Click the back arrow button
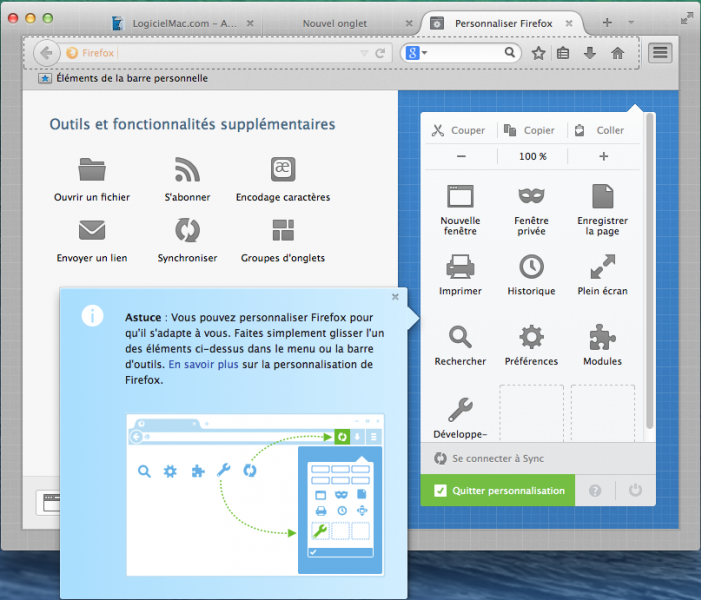This screenshot has width=701, height=600. click(46, 53)
